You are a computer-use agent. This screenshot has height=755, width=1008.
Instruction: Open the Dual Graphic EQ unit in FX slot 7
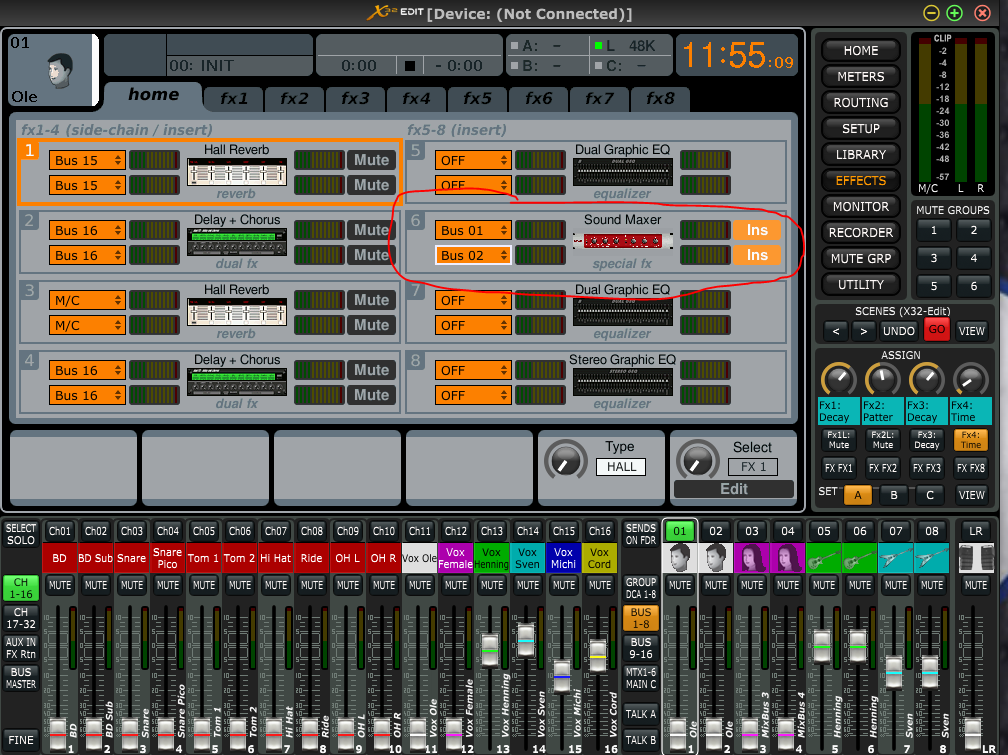622,313
